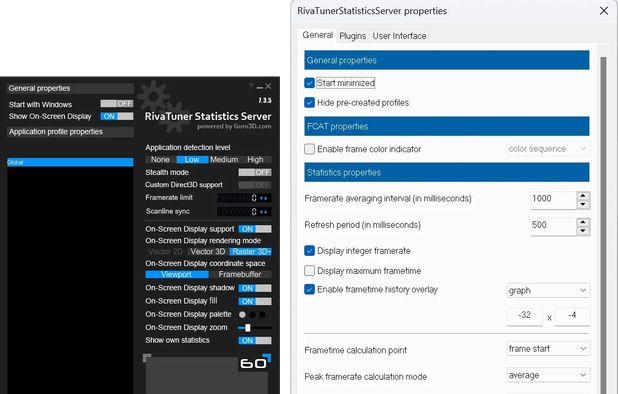Image resolution: width=618 pixels, height=394 pixels.
Task: Set detection level to Medium
Action: tap(224, 160)
